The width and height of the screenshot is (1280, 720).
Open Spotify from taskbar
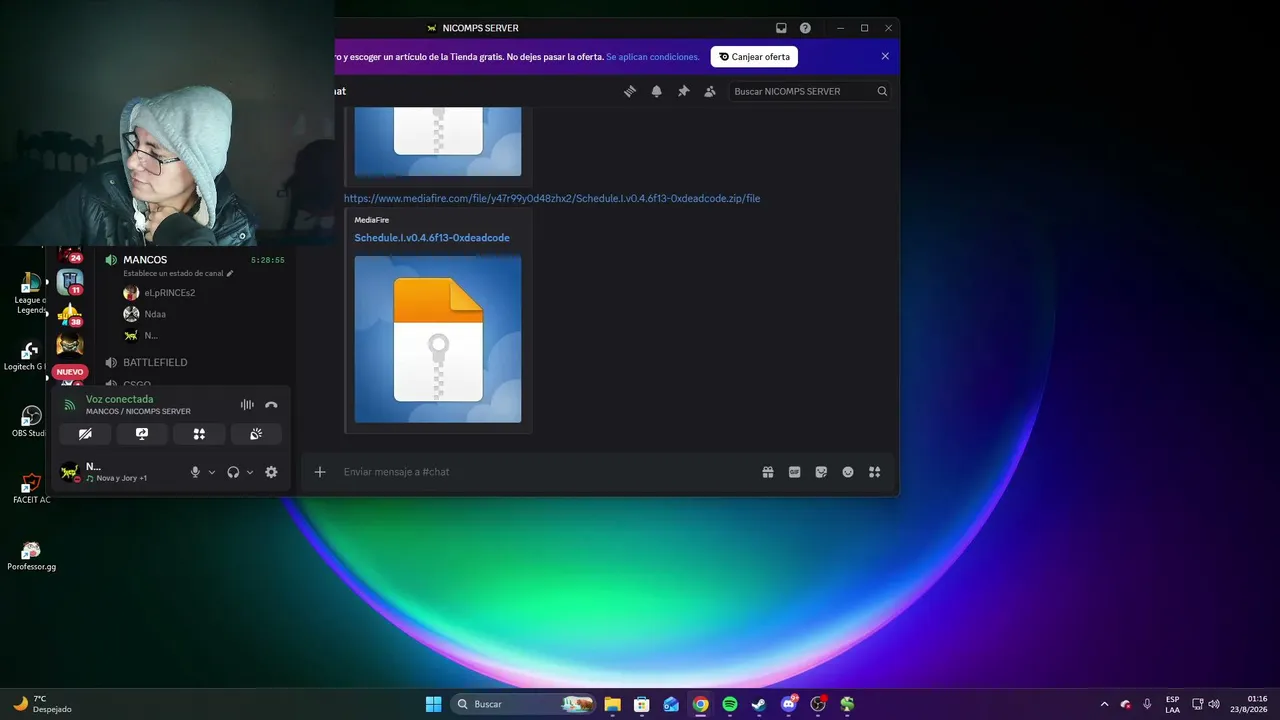click(730, 704)
